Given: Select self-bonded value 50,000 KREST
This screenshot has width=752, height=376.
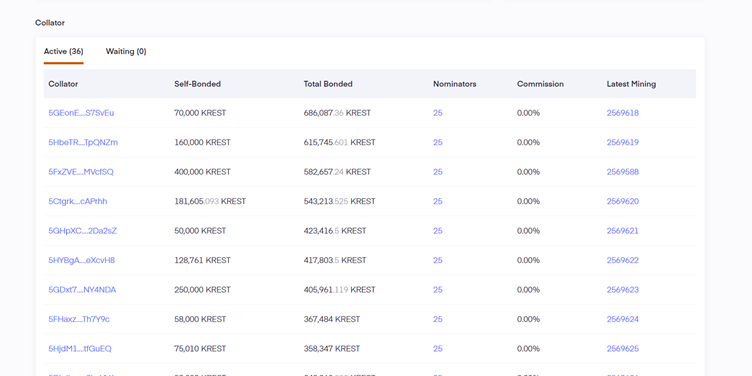Looking at the screenshot, I should point(200,231).
